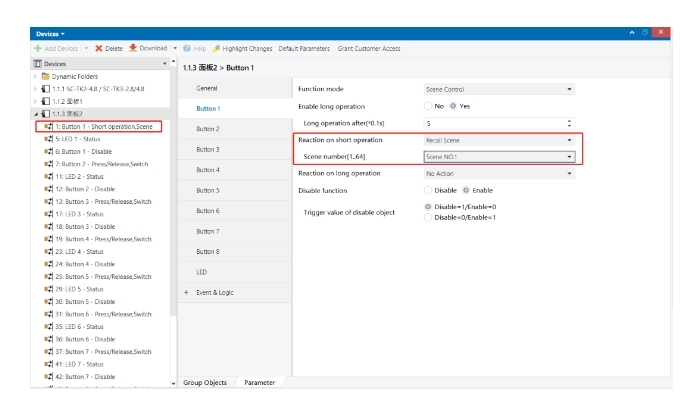Set Enable long operation to No
The width and height of the screenshot is (685, 413).
click(429, 106)
